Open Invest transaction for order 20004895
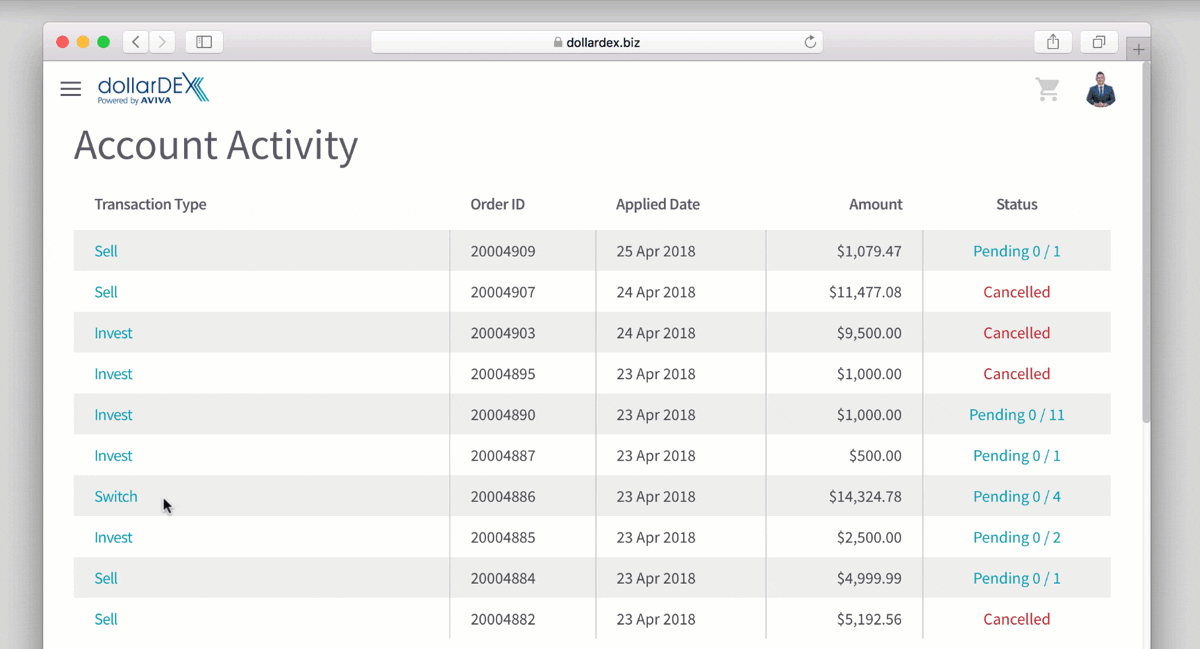Screen dimensions: 1200x649 (x=113, y=374)
